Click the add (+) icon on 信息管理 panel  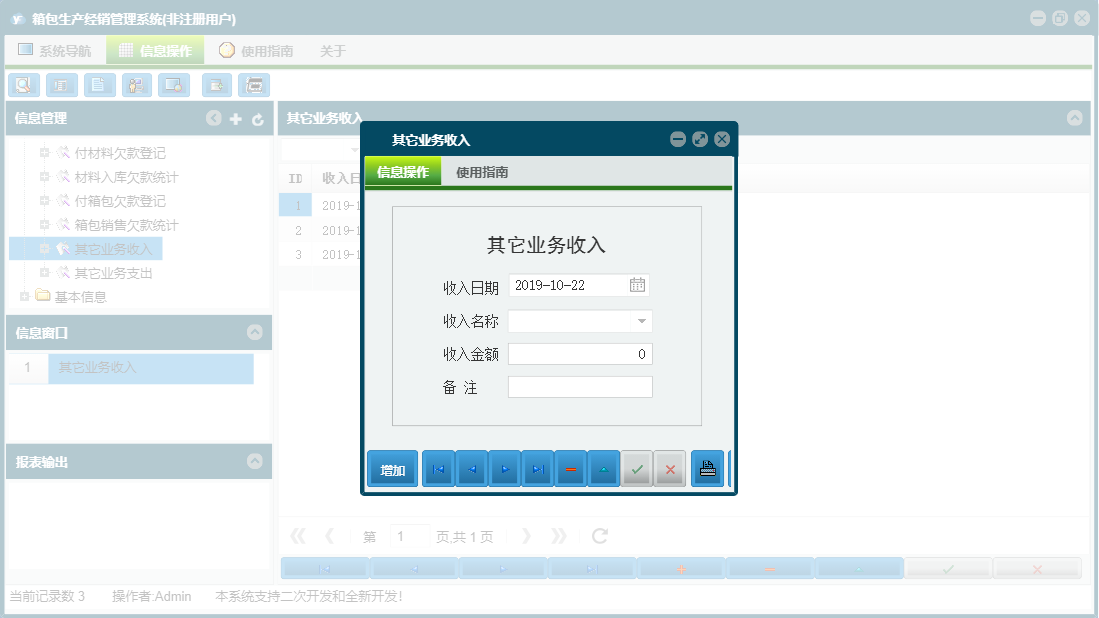point(235,118)
